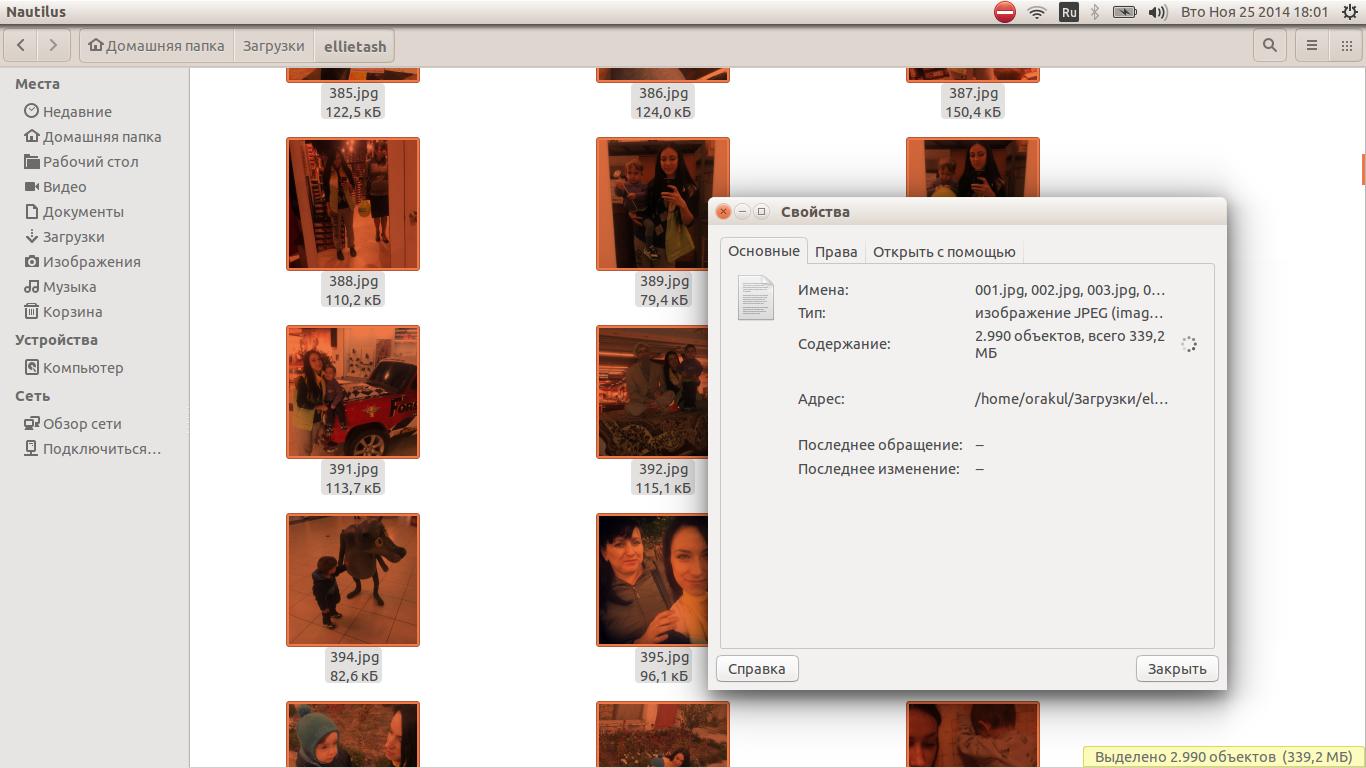Click ellietash breadcrumb in path bar

[354, 45]
